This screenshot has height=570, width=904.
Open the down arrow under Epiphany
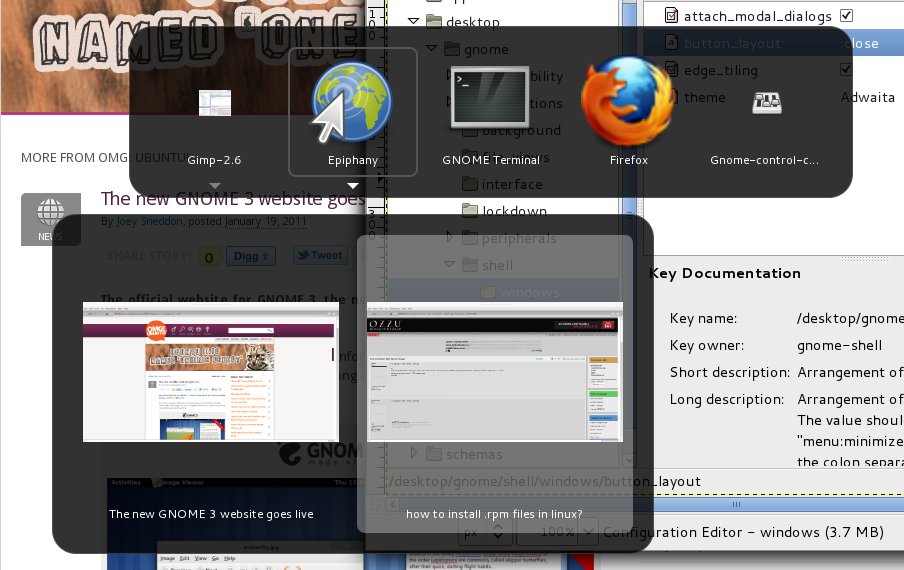coord(353,186)
